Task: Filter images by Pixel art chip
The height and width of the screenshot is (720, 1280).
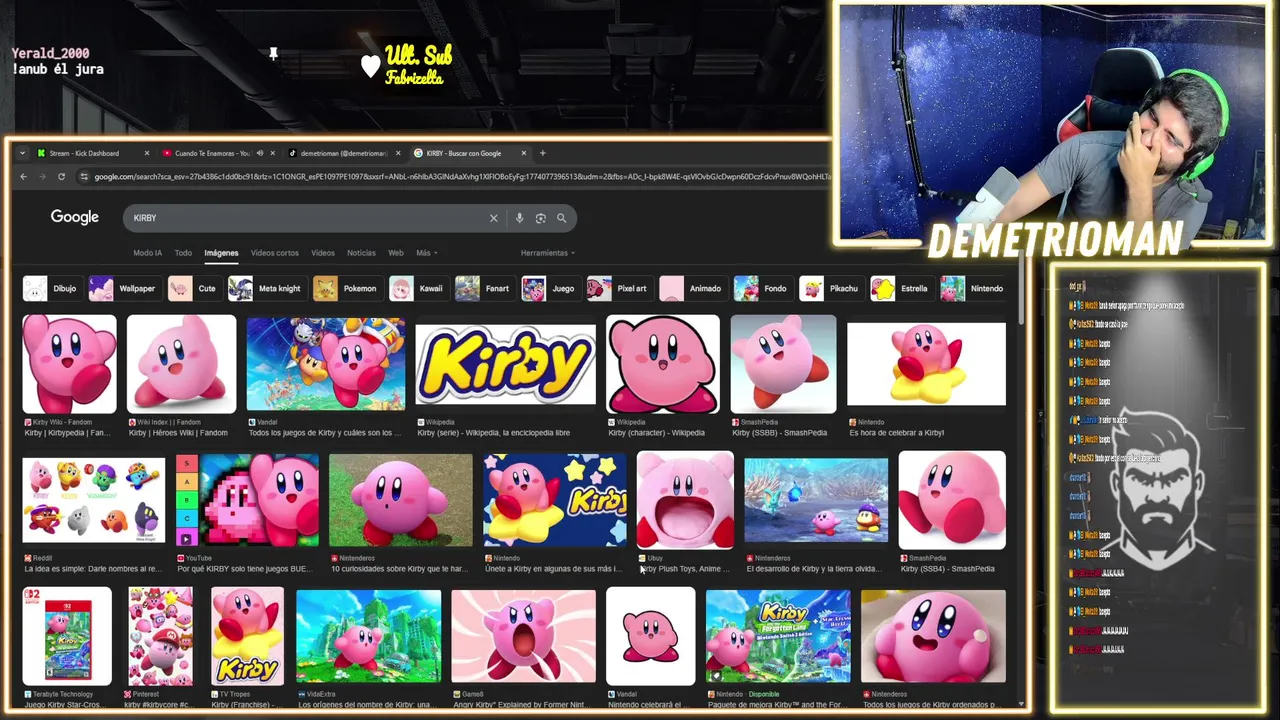Action: pos(618,289)
